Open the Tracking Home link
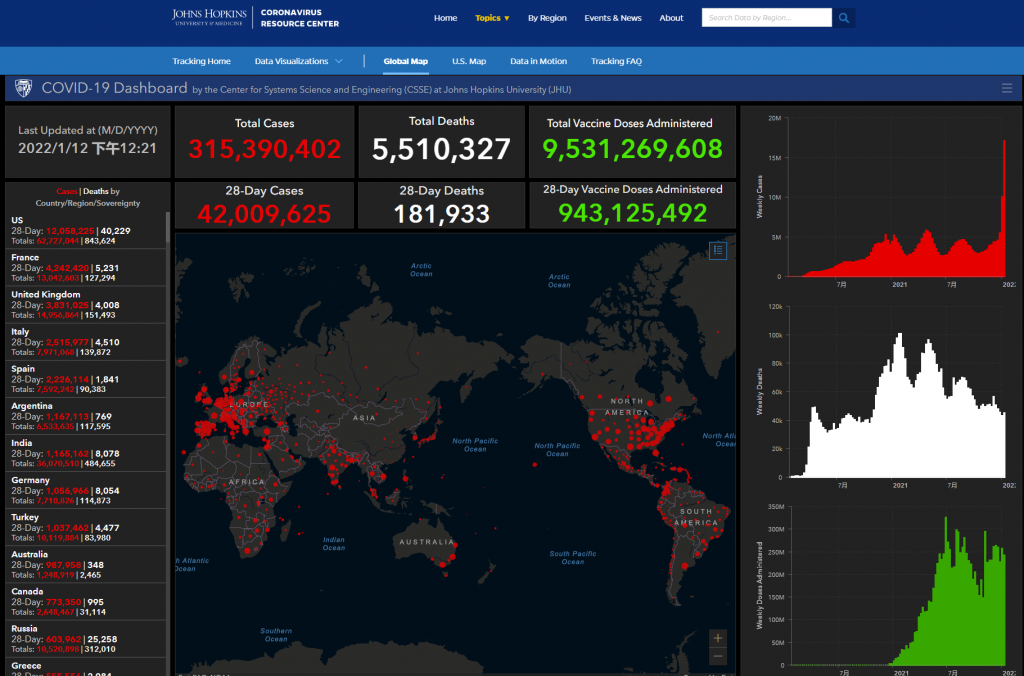Screen dimensions: 1024x676 pos(201,62)
